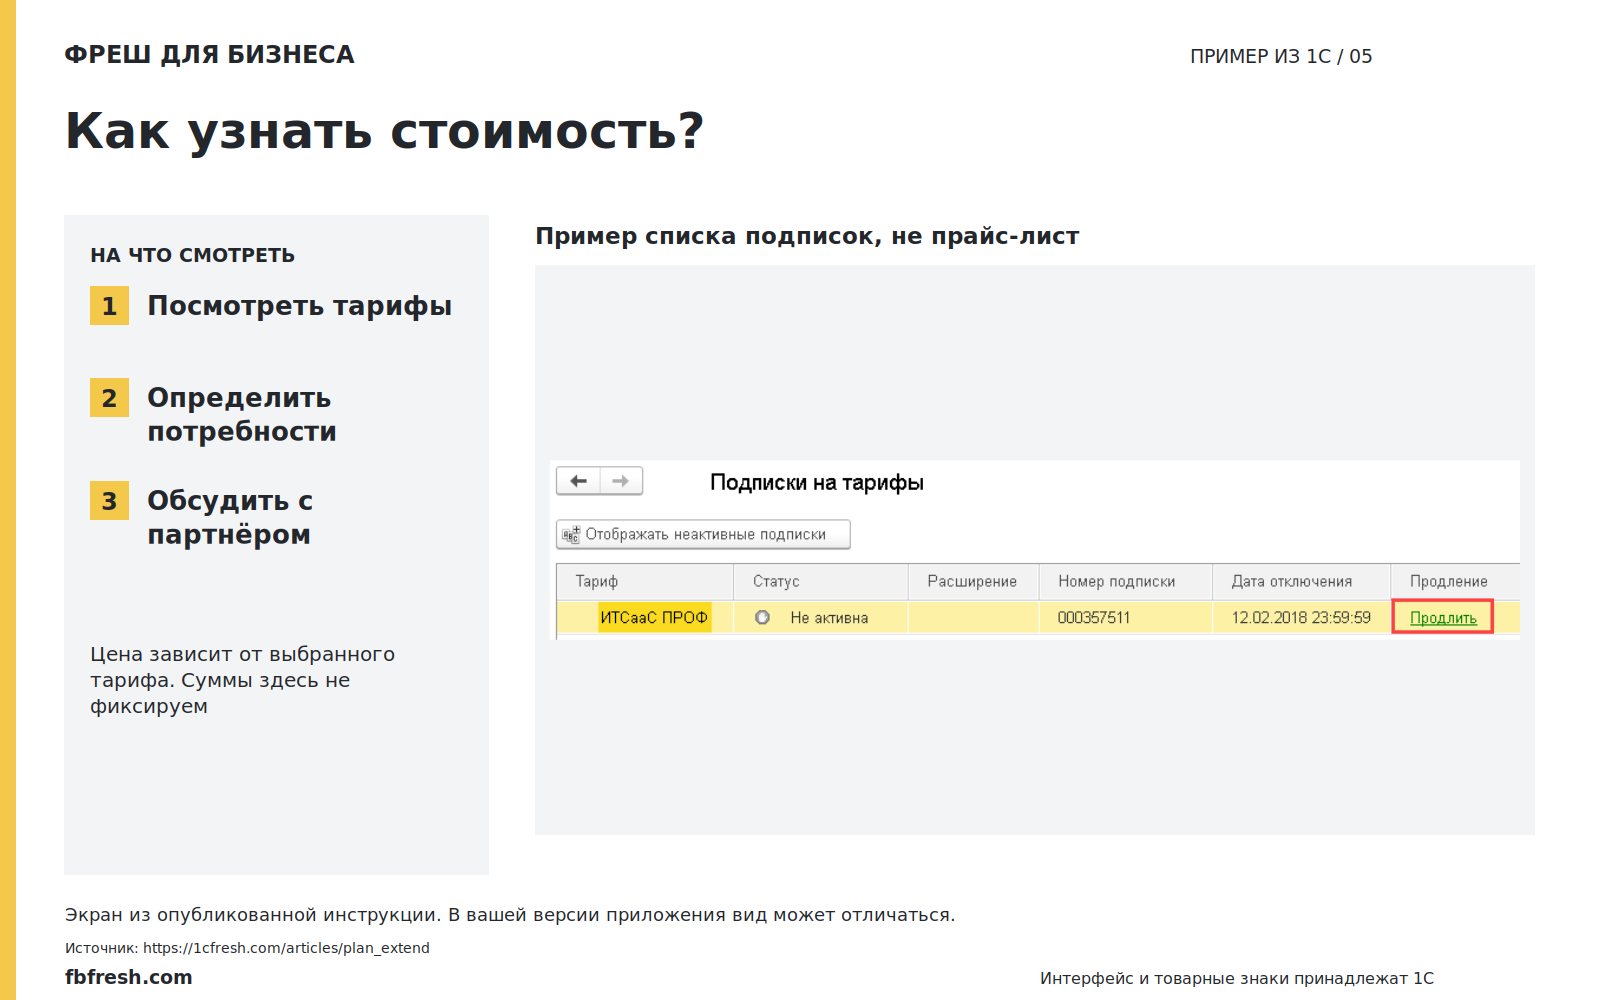Click the empty 'Расширение' cell in the row
The image size is (1600, 1000).
tap(973, 618)
